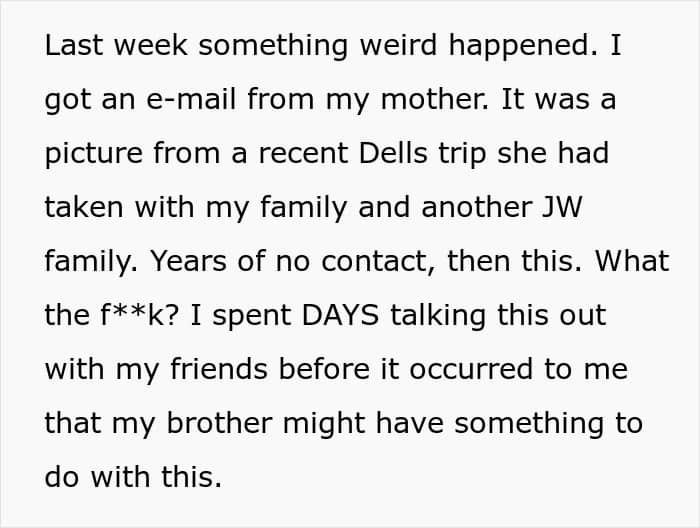Click the word "brother" in eighth line
The image size is (700, 528).
pos(219,424)
